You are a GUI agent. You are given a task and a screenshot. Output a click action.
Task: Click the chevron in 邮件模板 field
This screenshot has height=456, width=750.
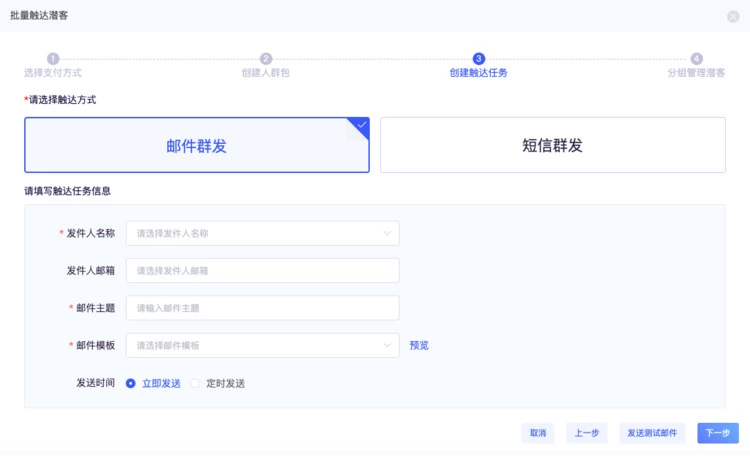(387, 345)
